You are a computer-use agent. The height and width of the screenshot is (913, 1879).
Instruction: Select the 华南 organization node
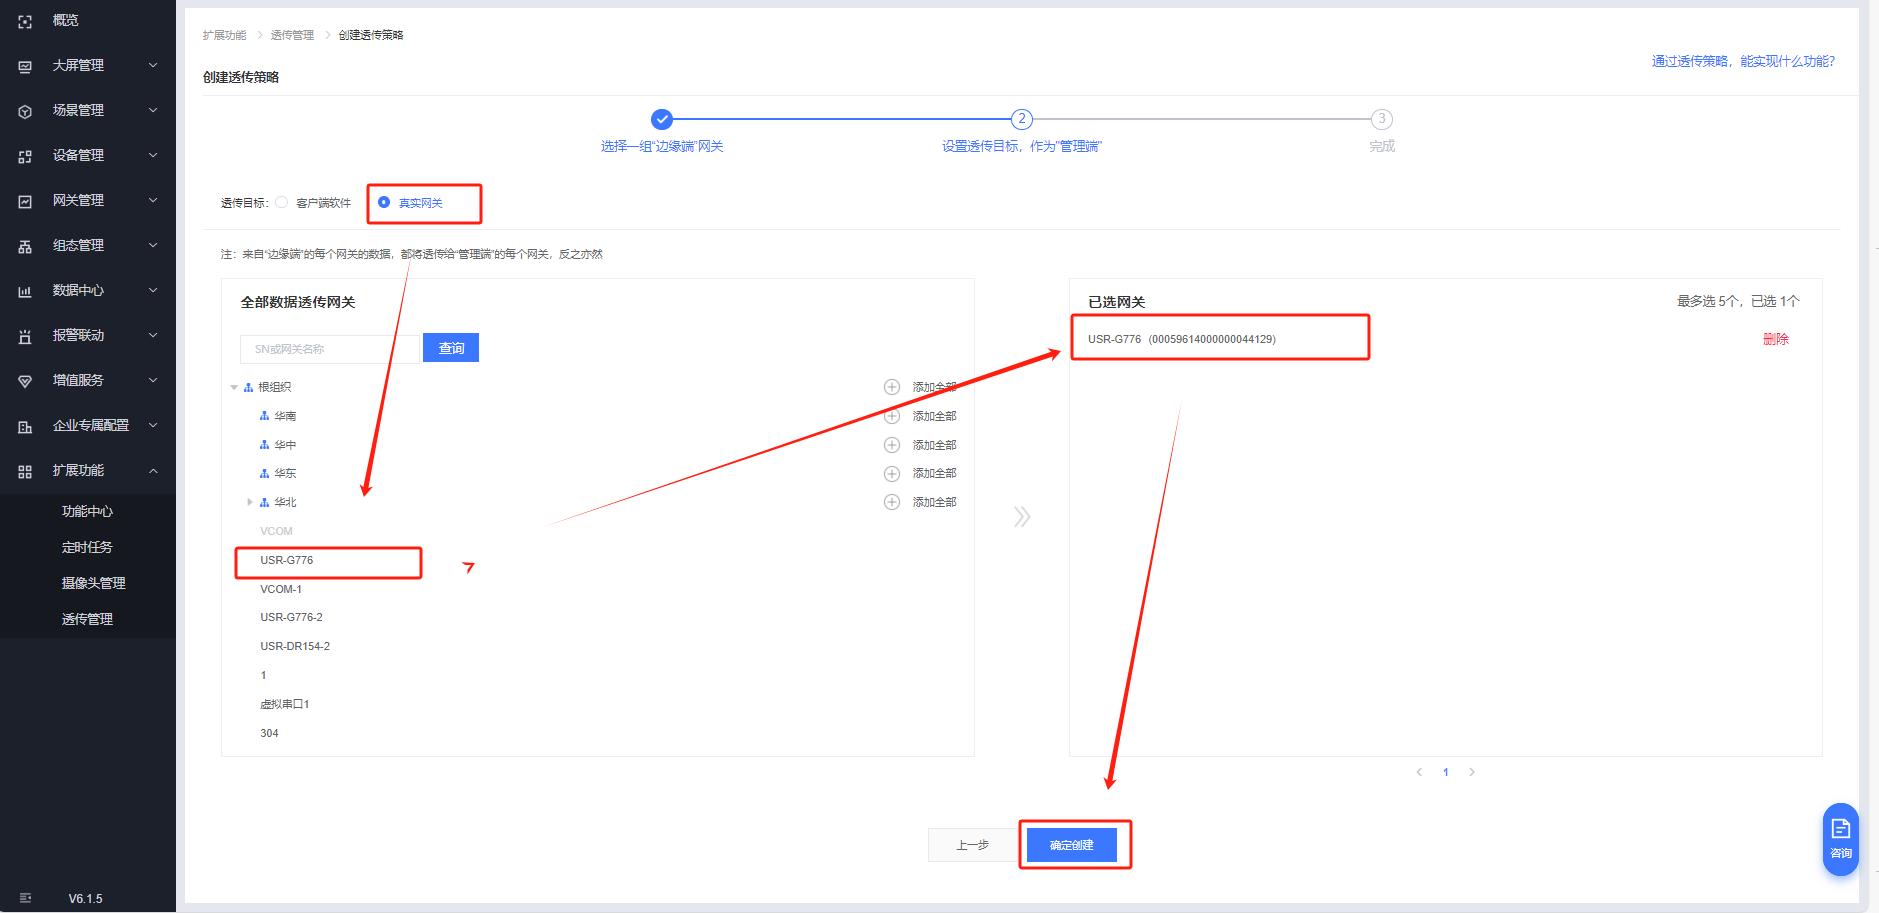click(285, 416)
